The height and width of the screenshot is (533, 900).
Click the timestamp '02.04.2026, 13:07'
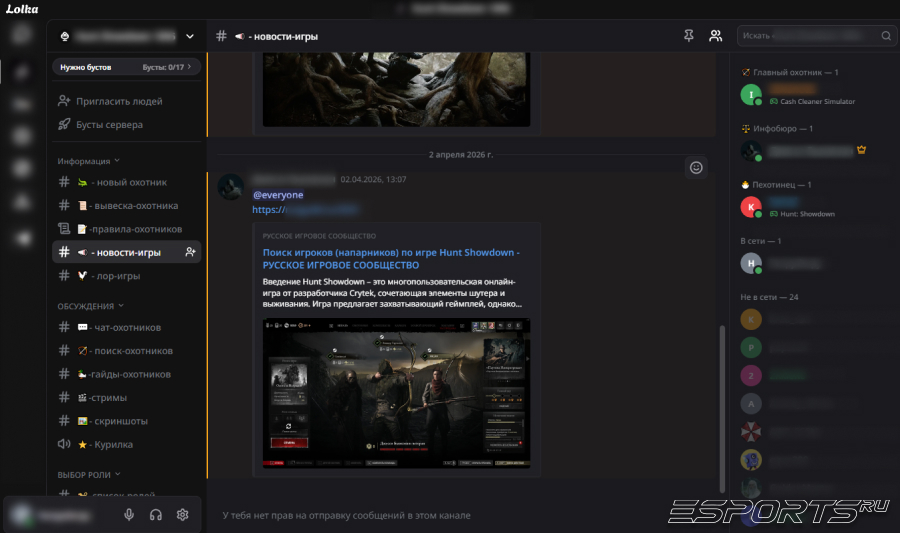pyautogui.click(x=373, y=180)
